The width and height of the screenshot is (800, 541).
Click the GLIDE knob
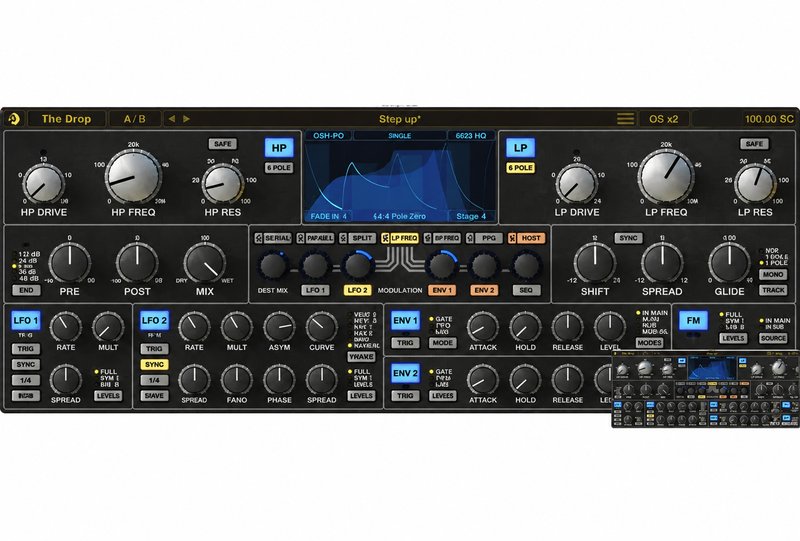coord(729,263)
